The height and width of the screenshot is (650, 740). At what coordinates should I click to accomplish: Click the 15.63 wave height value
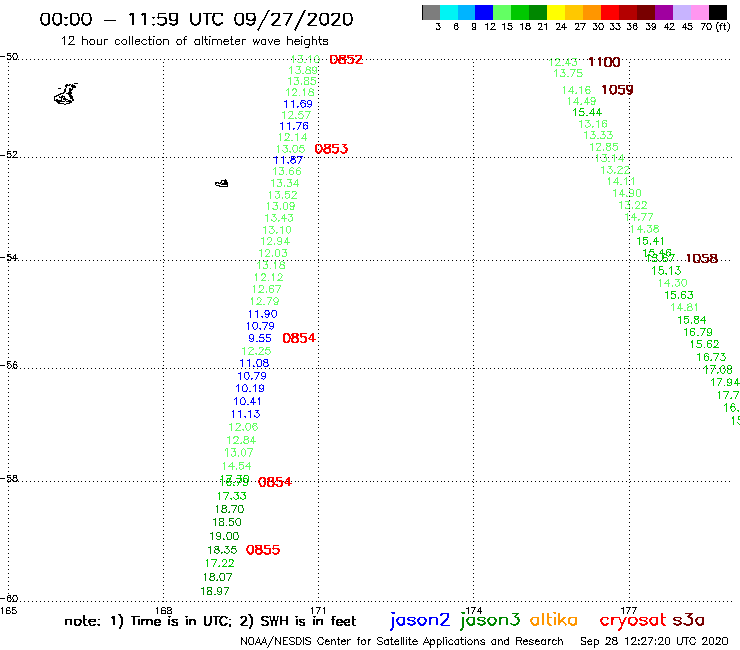(679, 295)
